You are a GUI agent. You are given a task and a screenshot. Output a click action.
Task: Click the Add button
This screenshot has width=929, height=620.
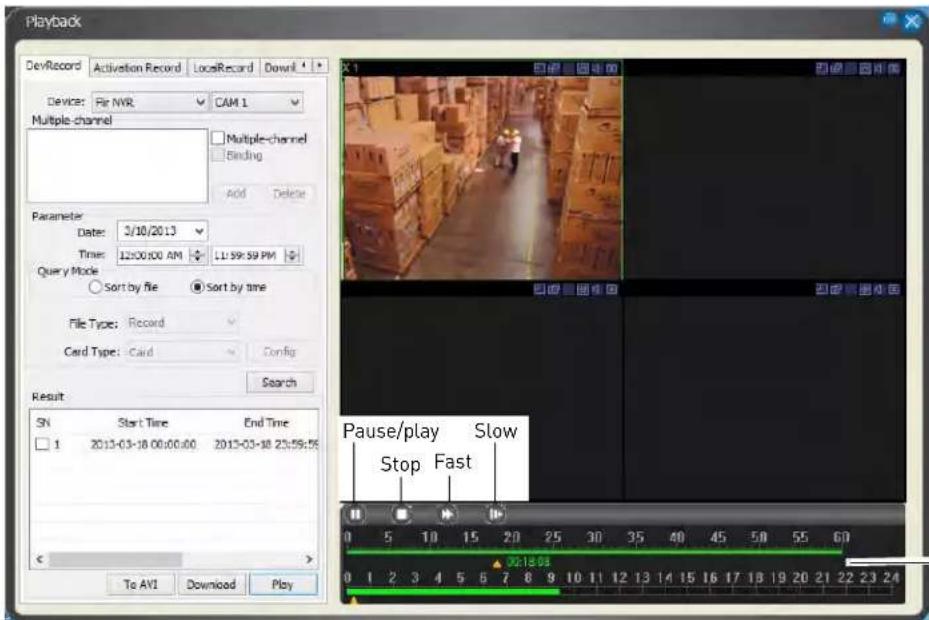tap(236, 194)
